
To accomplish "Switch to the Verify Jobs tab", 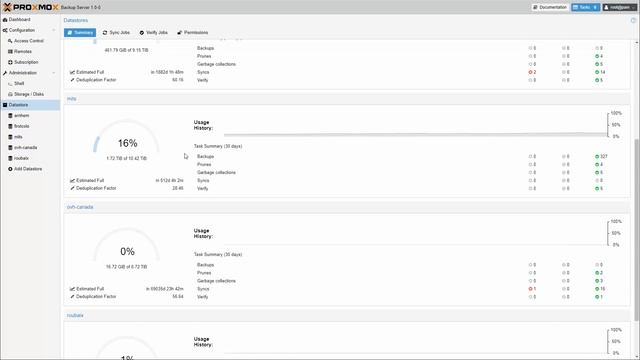I will pos(153,32).
